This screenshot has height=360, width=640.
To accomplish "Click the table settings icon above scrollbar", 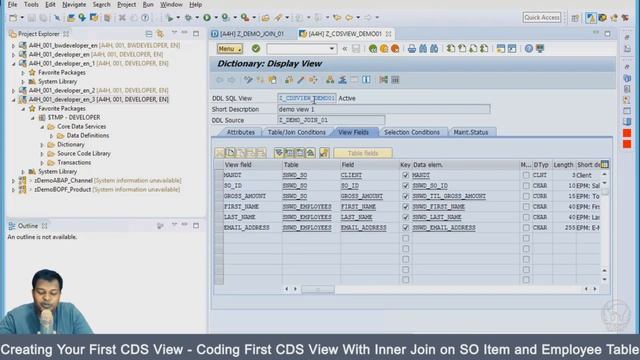I will [604, 164].
